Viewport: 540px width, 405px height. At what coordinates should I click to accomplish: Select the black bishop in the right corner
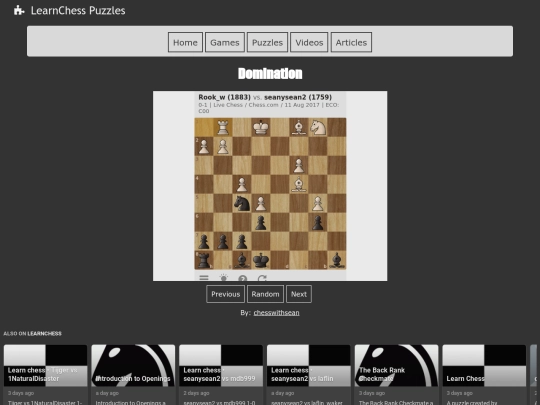coord(337,260)
